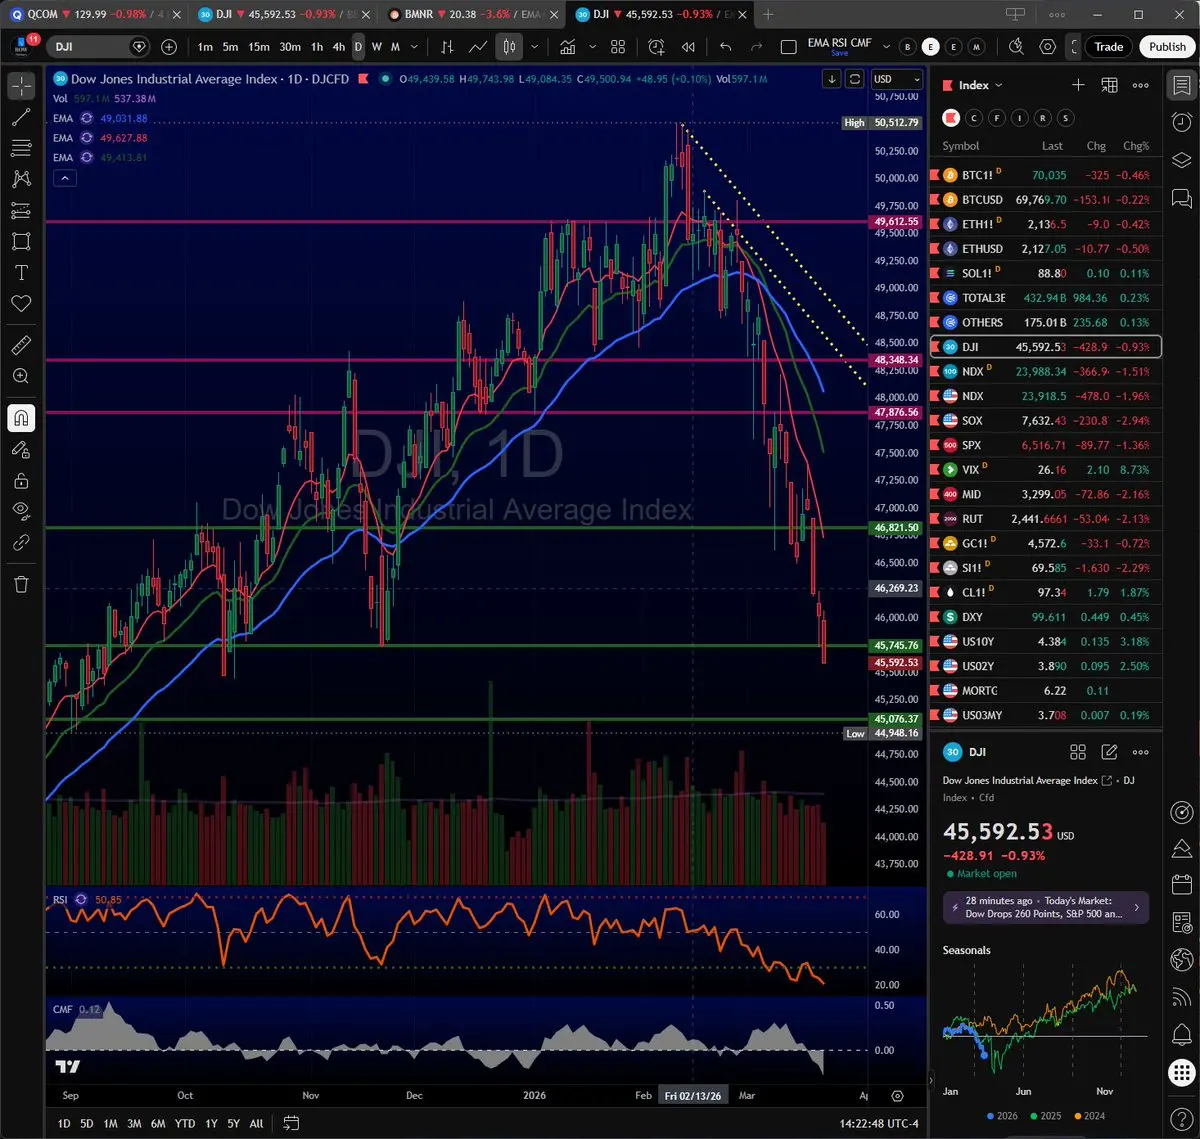1200x1139 pixels.
Task: Select the 5m timeframe
Action: [230, 47]
